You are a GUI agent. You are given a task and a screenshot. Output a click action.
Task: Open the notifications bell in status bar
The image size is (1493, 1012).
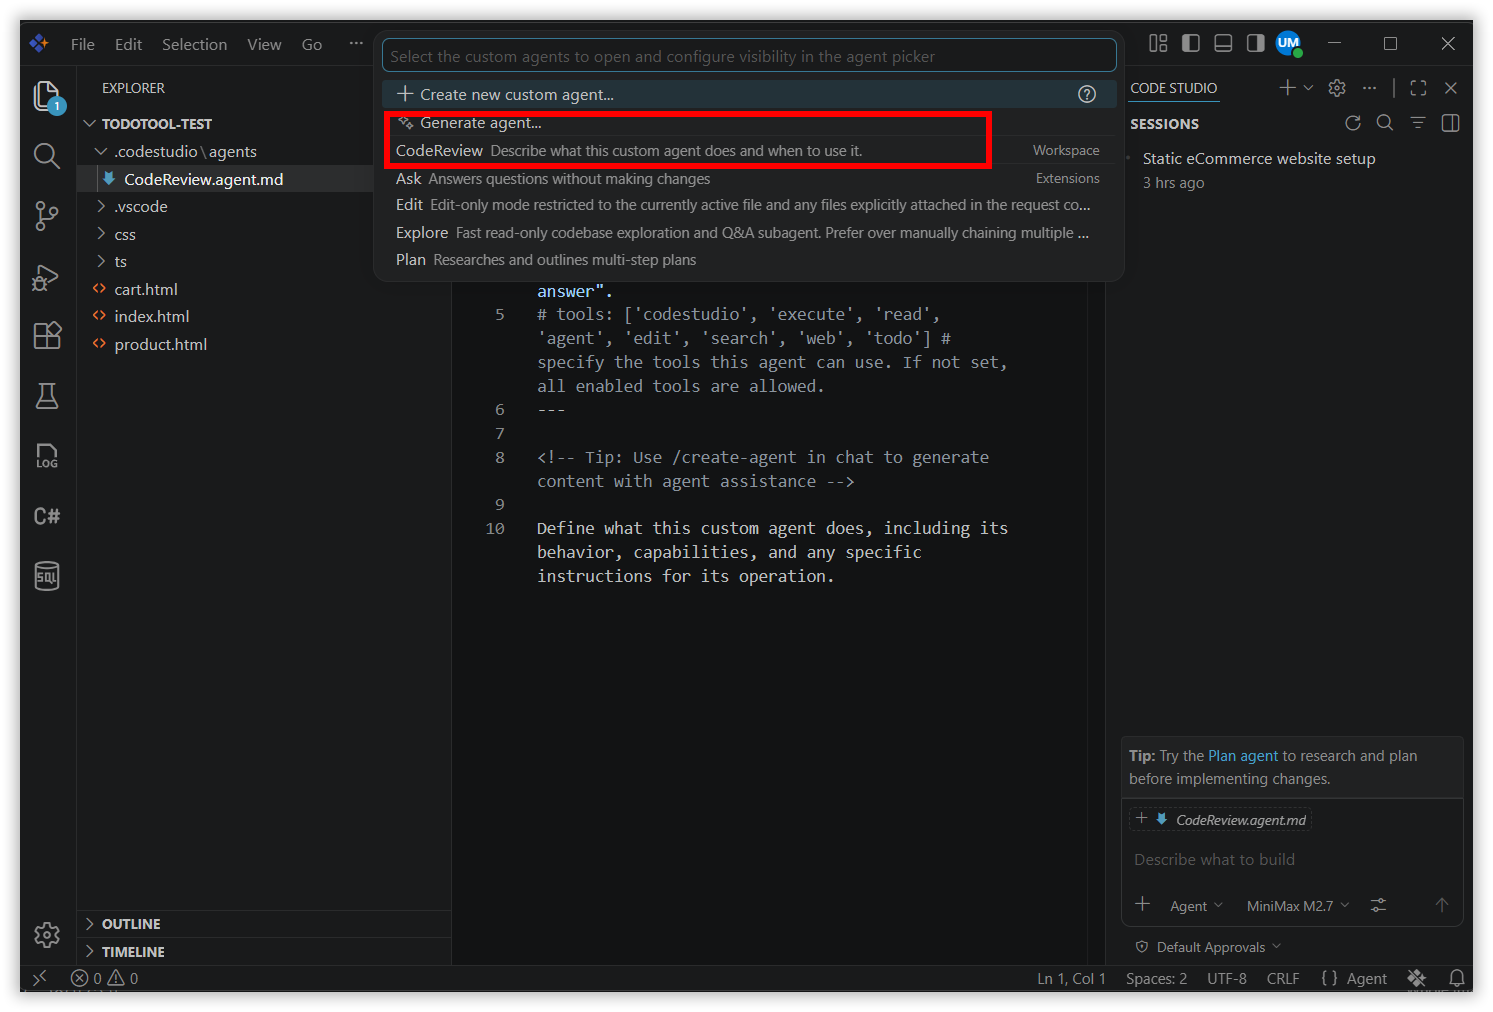(x=1457, y=978)
